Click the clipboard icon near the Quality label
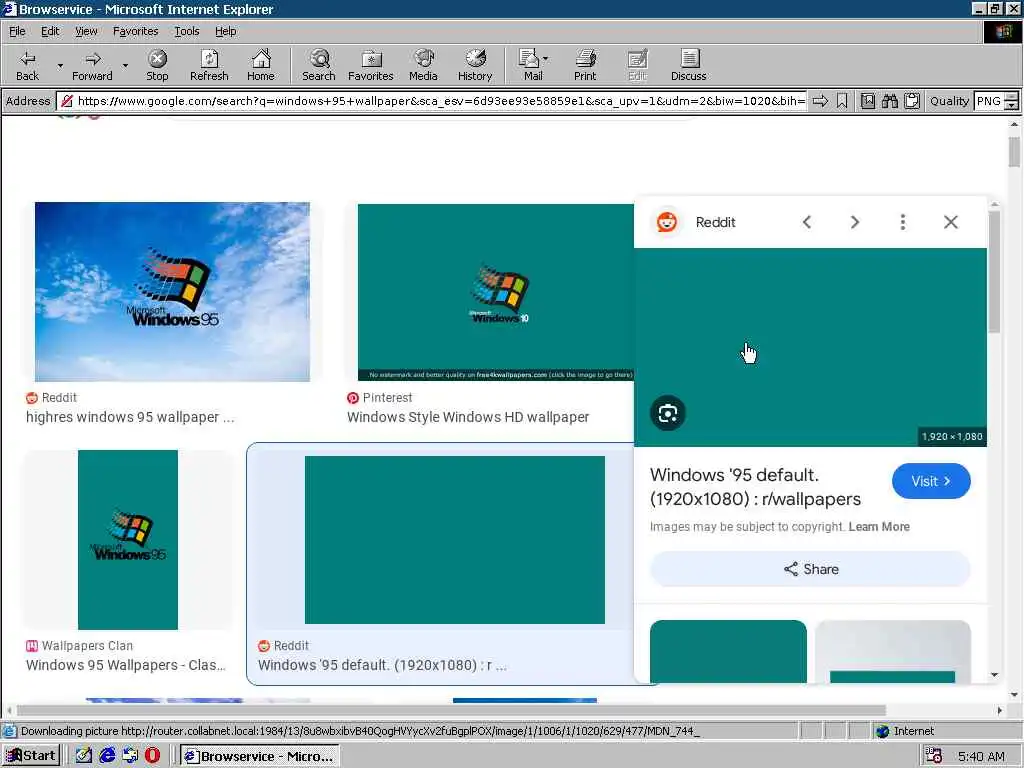This screenshot has height=768, width=1024. [x=912, y=101]
